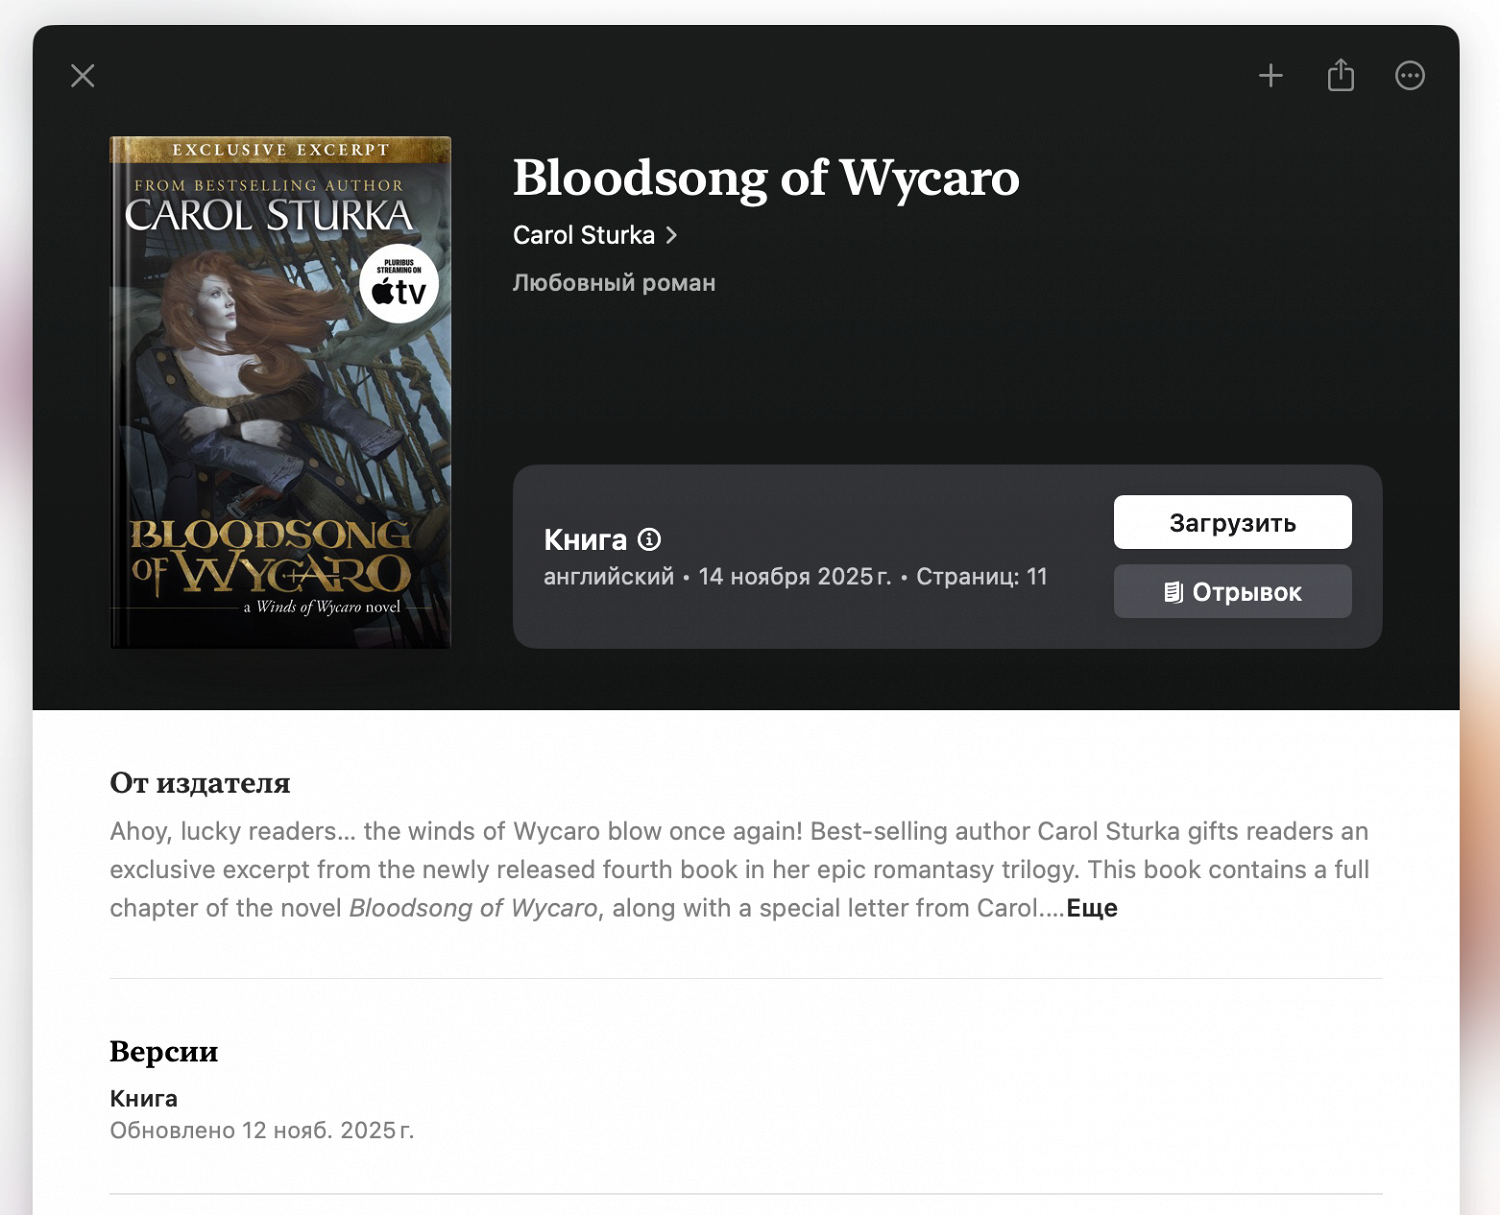Open the Carol Sturka author page
This screenshot has width=1500, height=1215.
[x=584, y=235]
